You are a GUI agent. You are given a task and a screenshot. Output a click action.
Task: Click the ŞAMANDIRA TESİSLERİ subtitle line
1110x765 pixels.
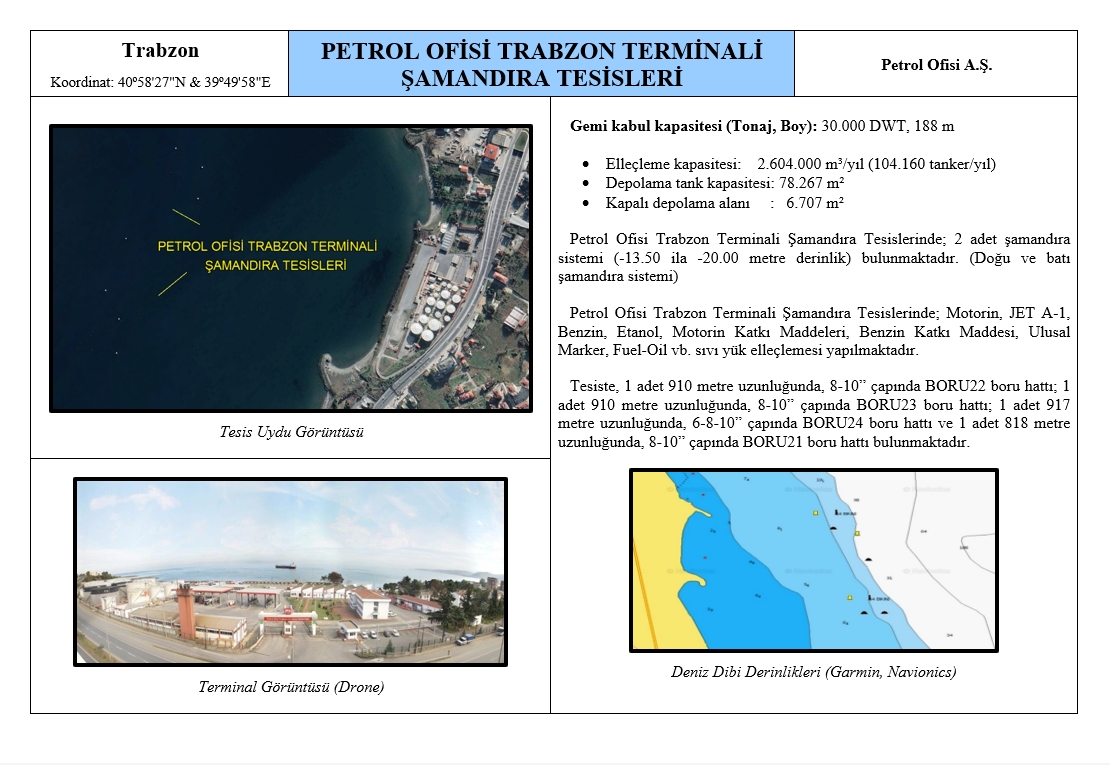542,78
